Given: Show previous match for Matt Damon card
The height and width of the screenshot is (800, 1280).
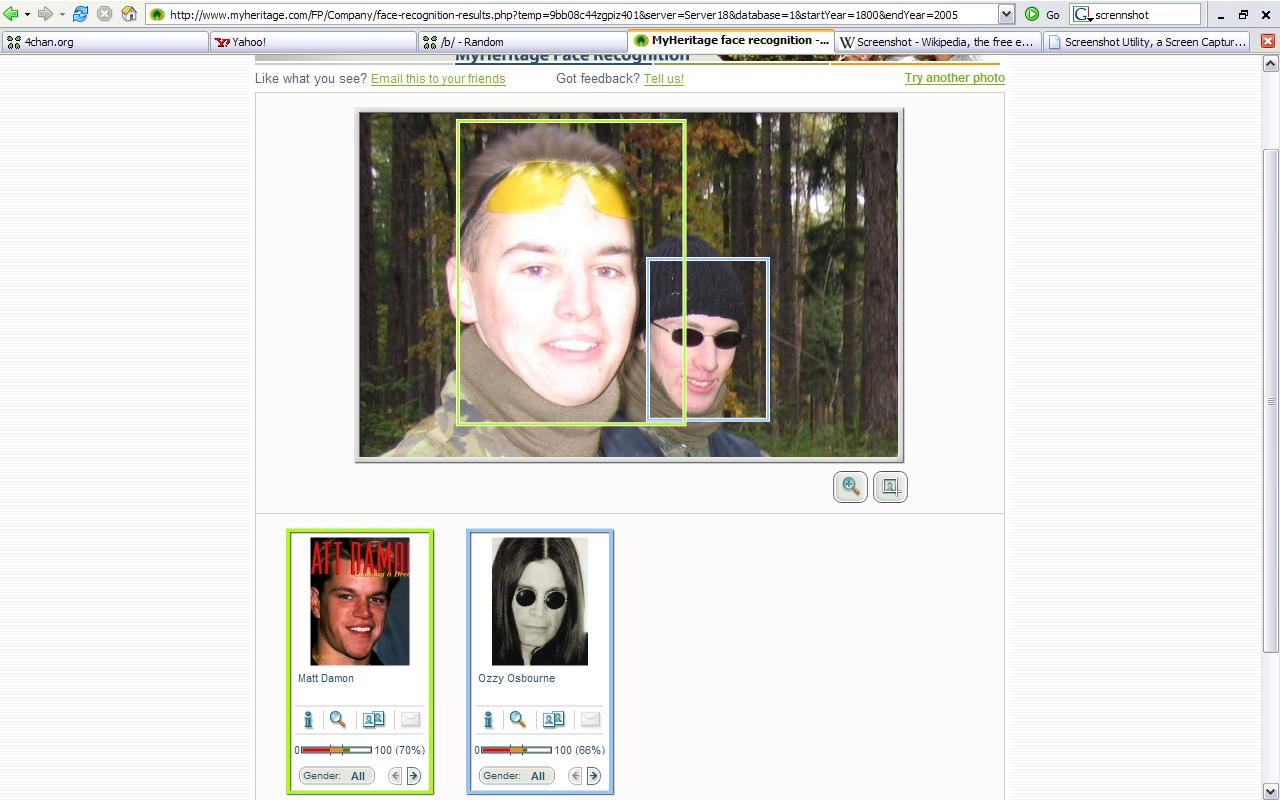Looking at the screenshot, I should pos(395,776).
